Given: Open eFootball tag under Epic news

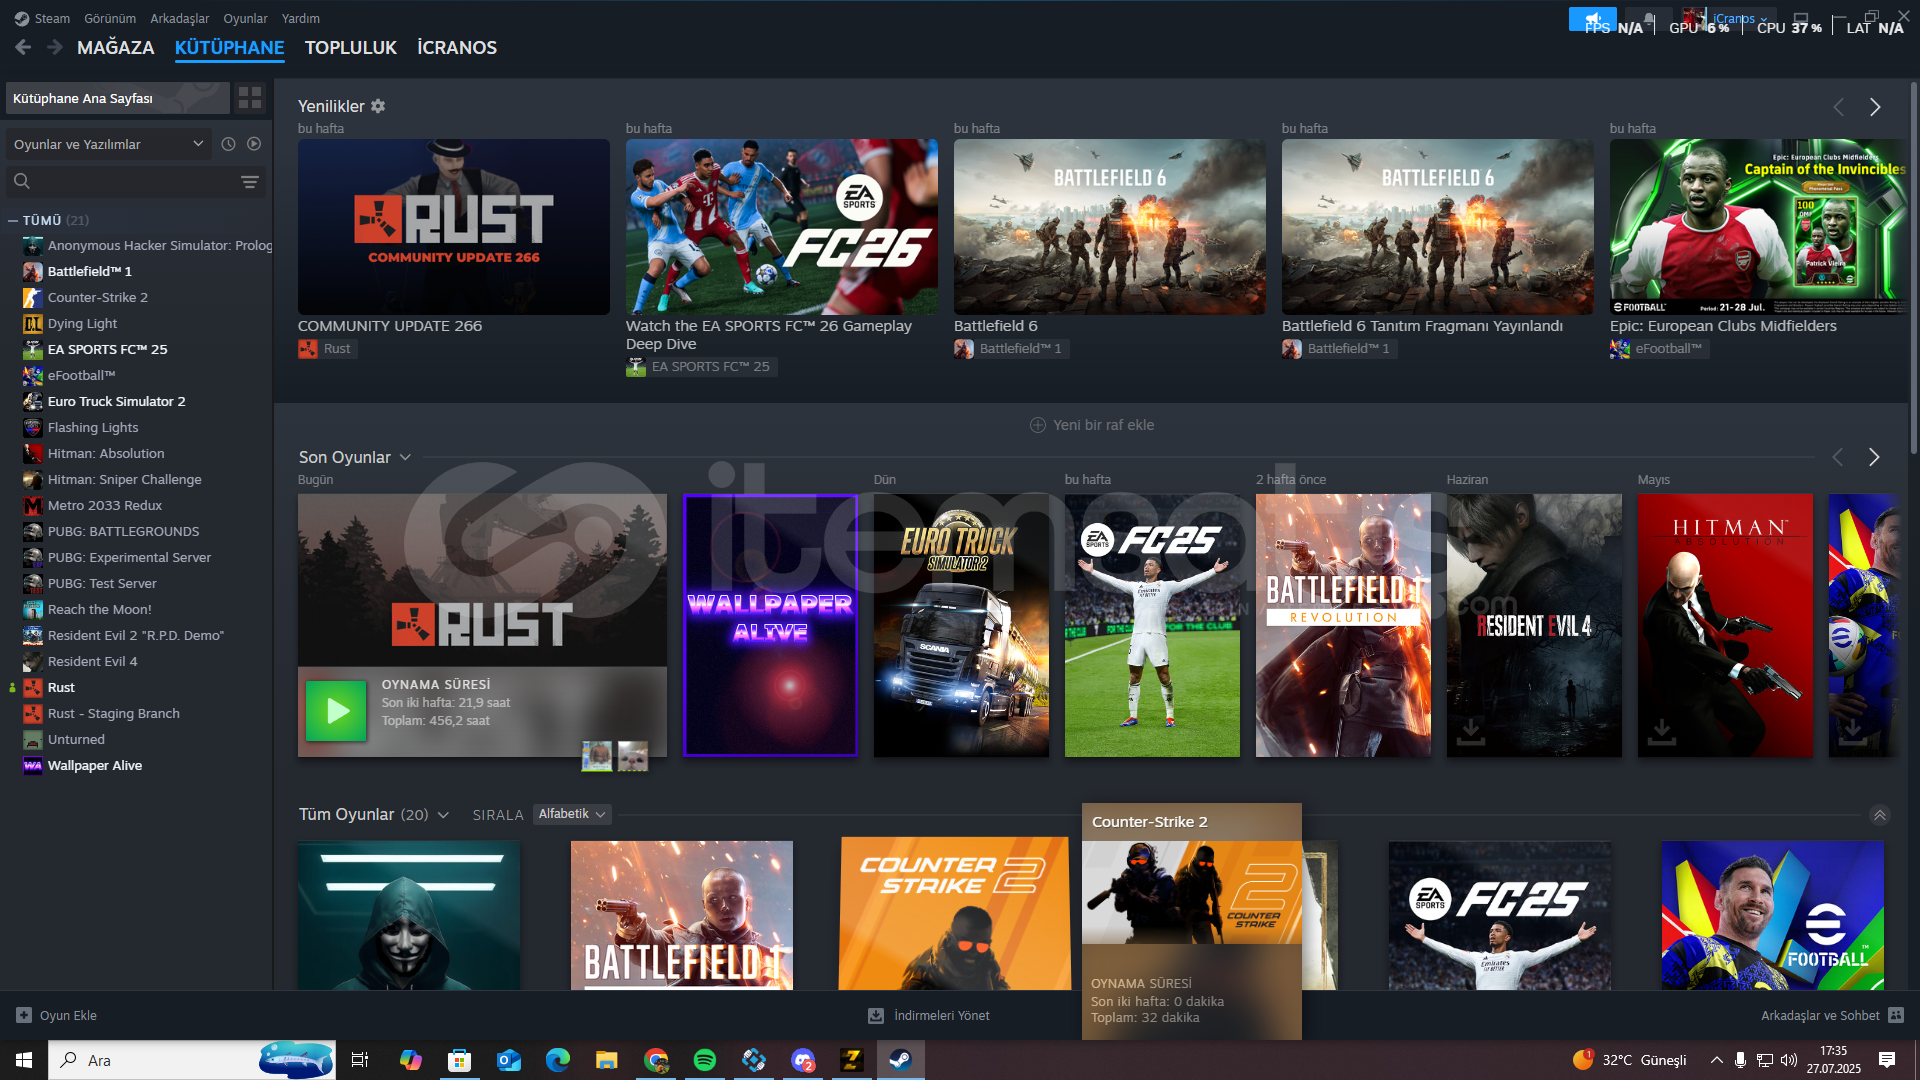Looking at the screenshot, I should point(1658,349).
